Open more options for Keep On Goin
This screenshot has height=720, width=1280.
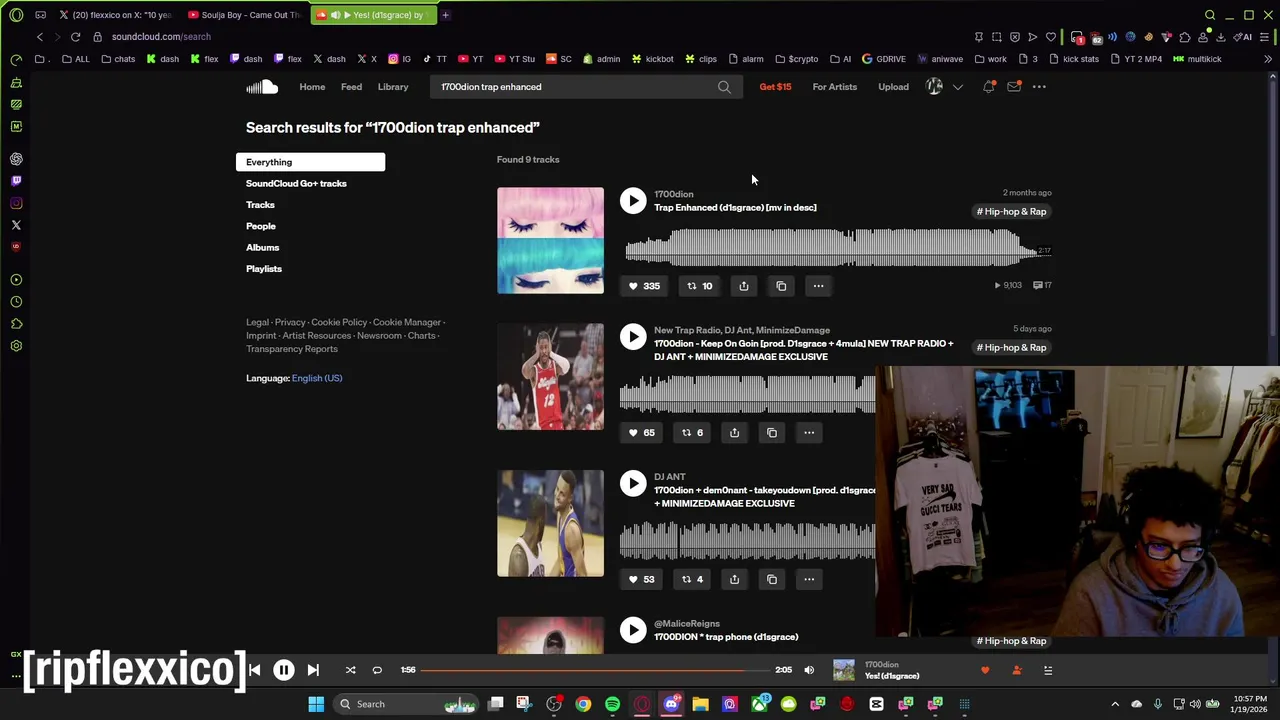click(x=809, y=433)
